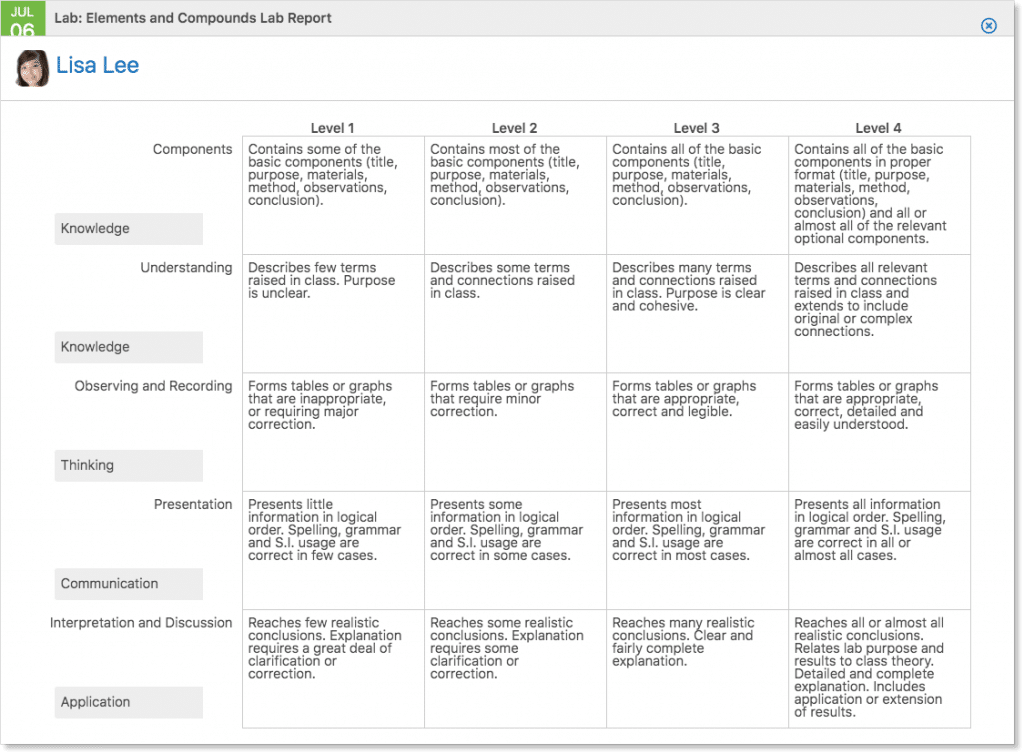Click the Application category label
Screen dimensions: 1024x754
tap(128, 702)
